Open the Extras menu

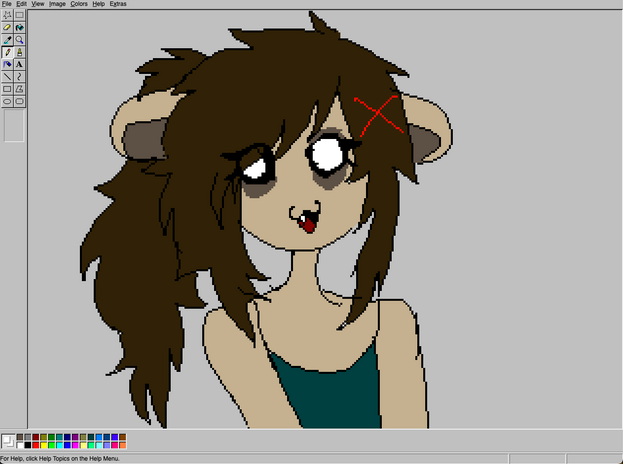pos(118,4)
